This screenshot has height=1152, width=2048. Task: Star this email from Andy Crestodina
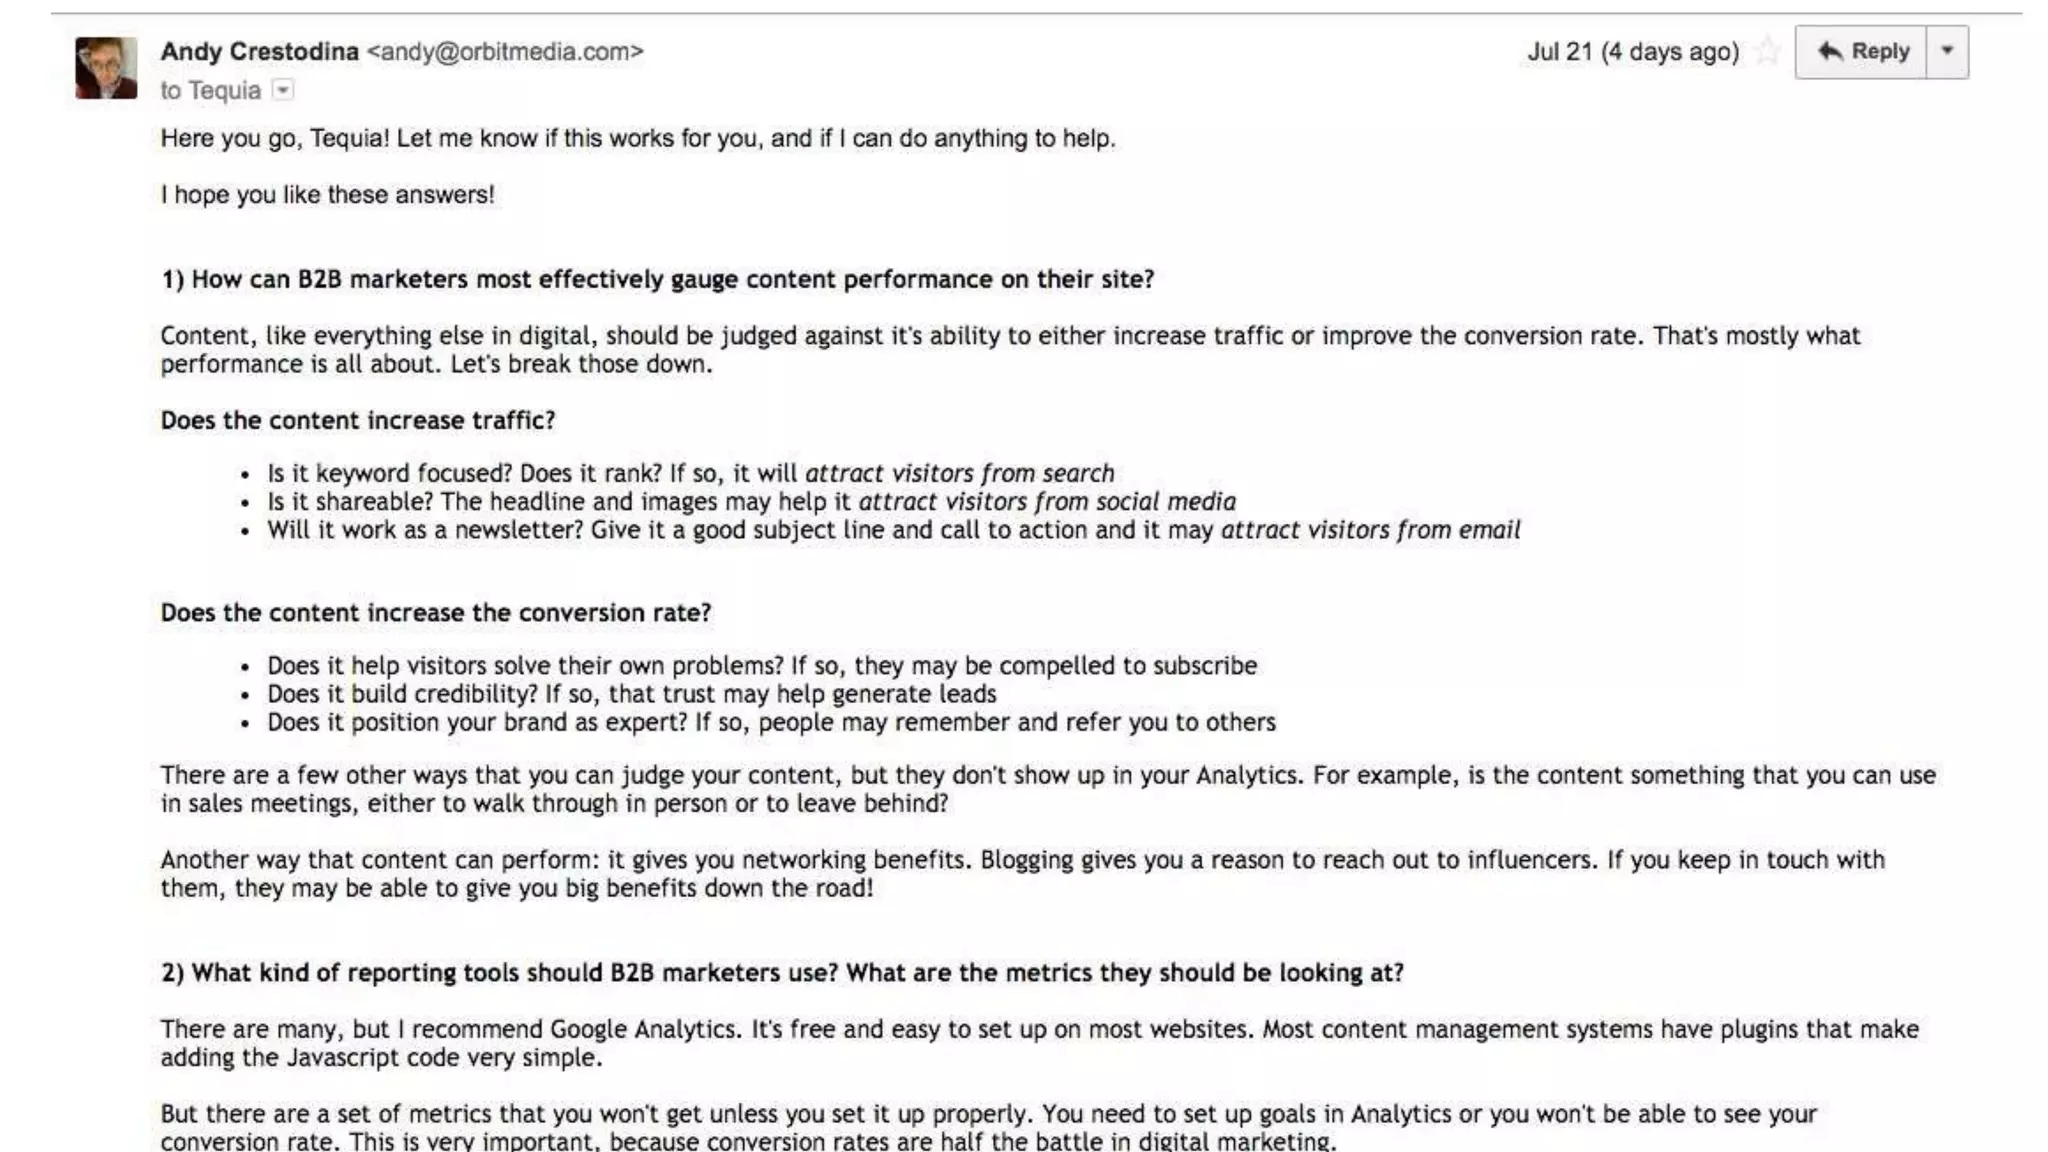click(1767, 51)
